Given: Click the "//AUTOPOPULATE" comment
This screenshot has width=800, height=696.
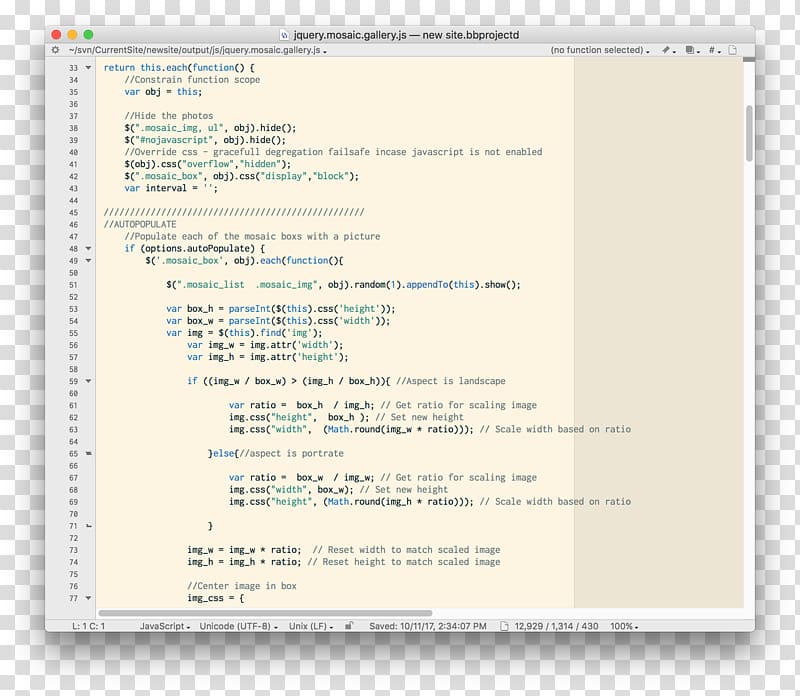Looking at the screenshot, I should tap(140, 225).
